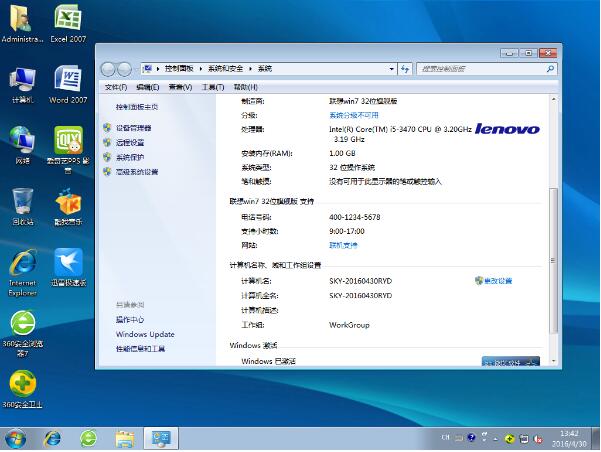
Task: Open Kuwo Music desktop icon
Action: pyautogui.click(x=68, y=206)
